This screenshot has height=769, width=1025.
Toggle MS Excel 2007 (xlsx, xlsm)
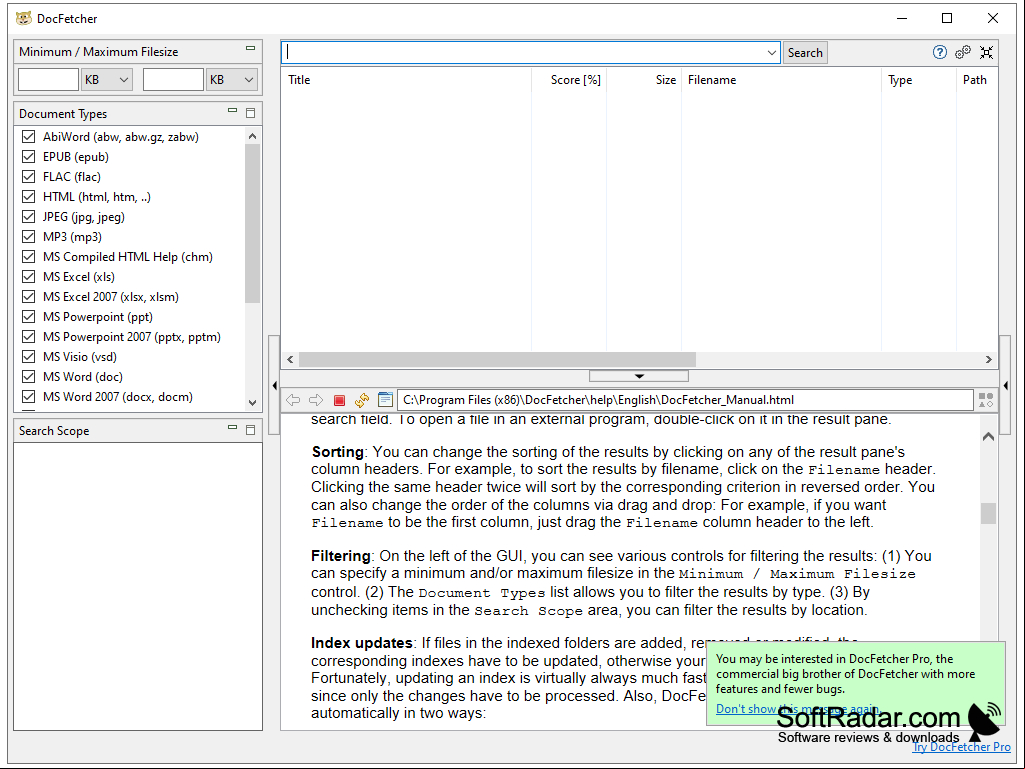pos(28,297)
